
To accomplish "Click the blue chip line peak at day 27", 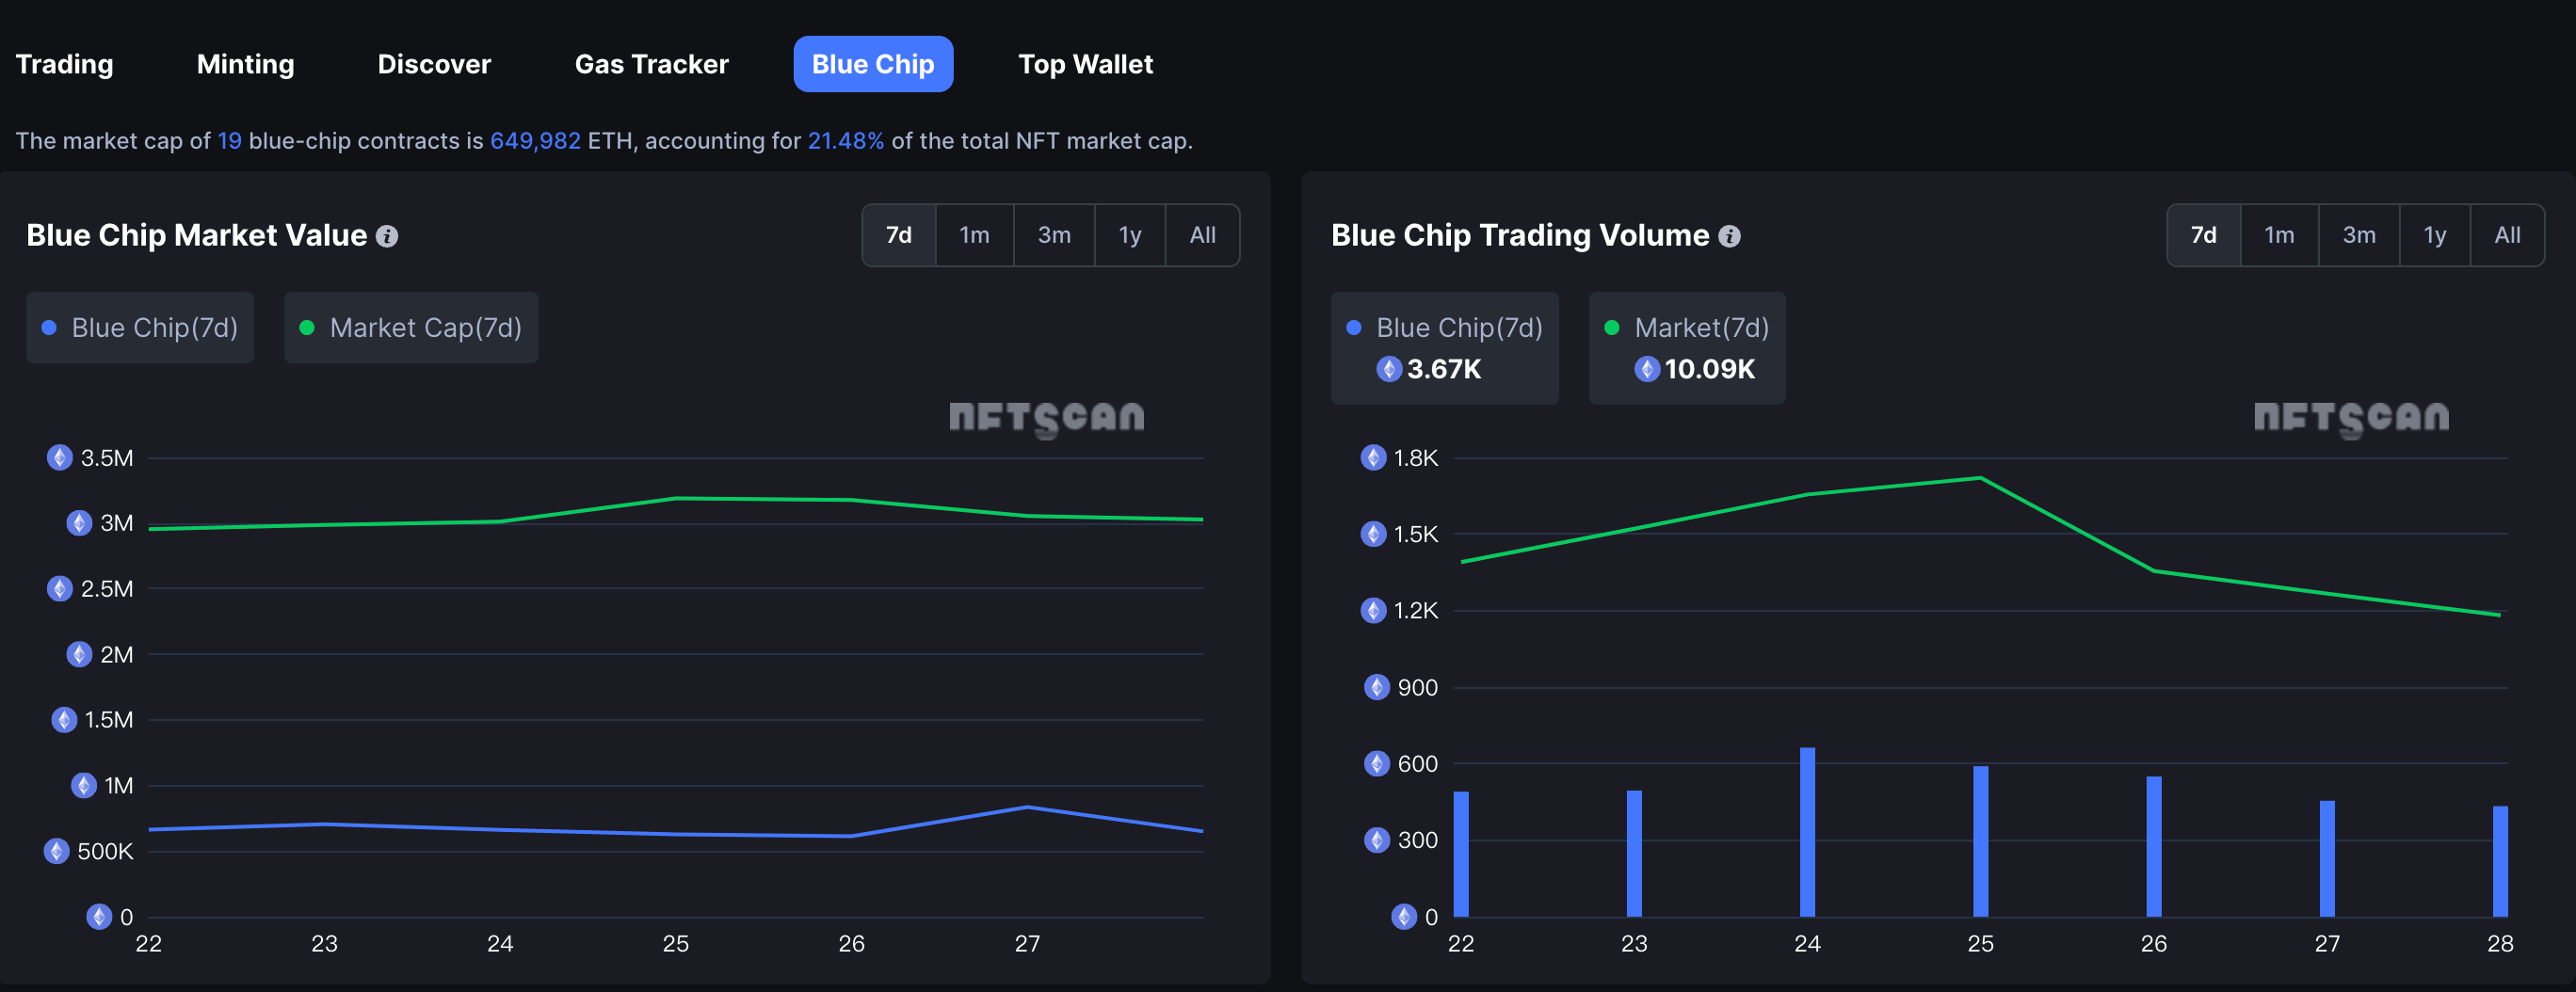I will point(1028,807).
